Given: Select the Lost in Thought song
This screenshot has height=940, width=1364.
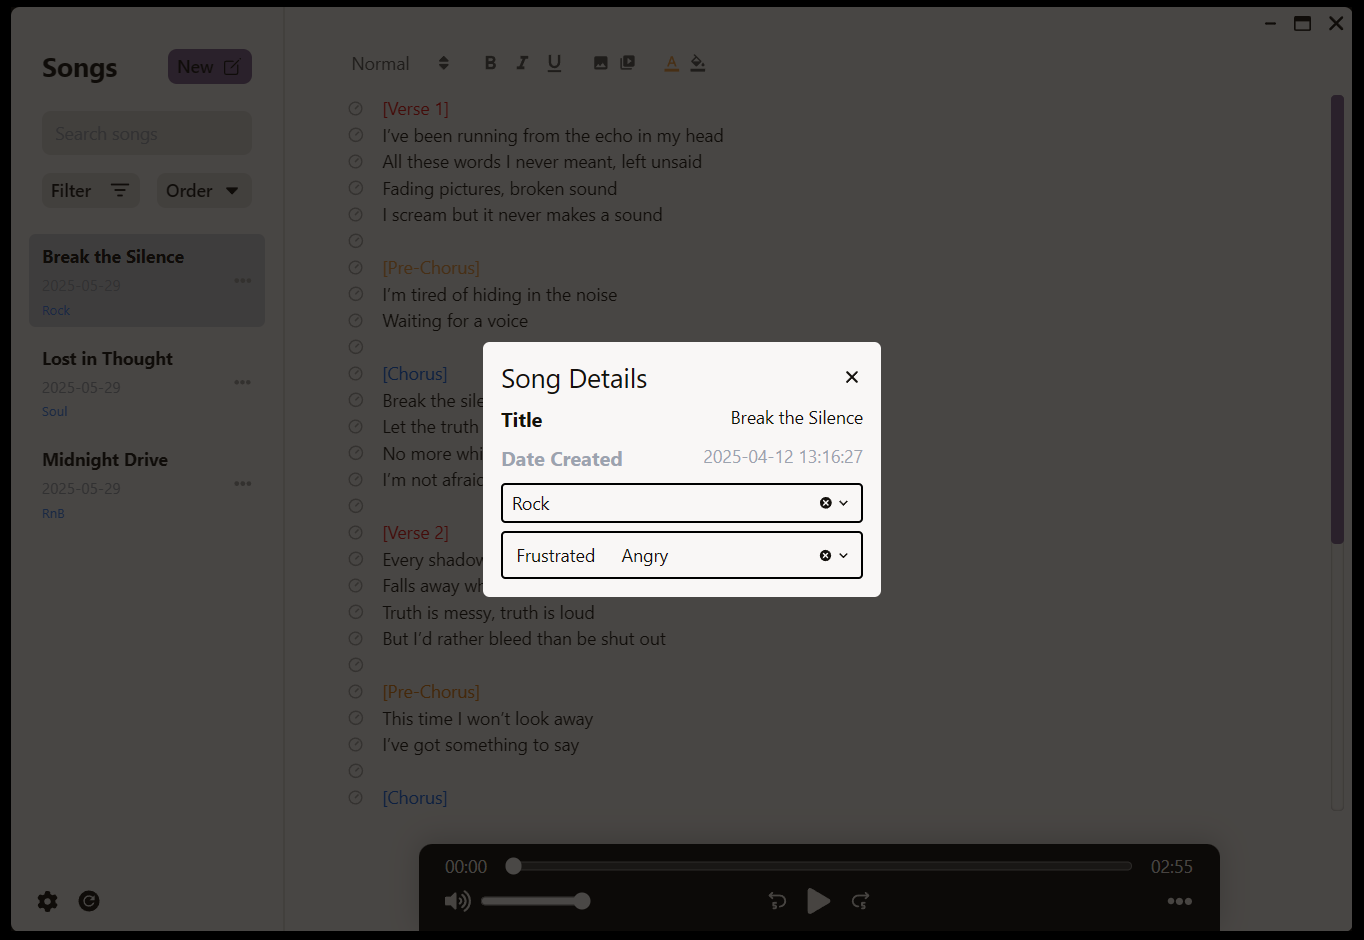Looking at the screenshot, I should (108, 359).
